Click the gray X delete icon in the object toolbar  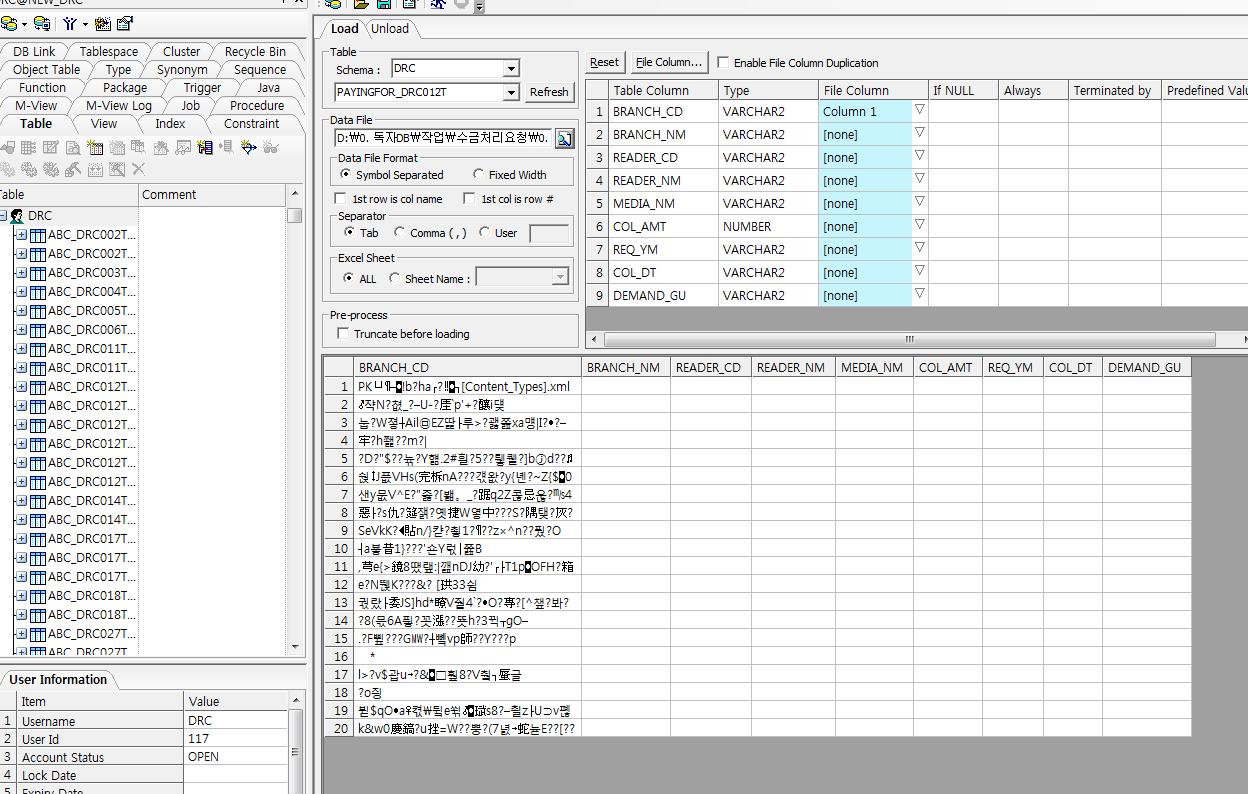[x=139, y=170]
